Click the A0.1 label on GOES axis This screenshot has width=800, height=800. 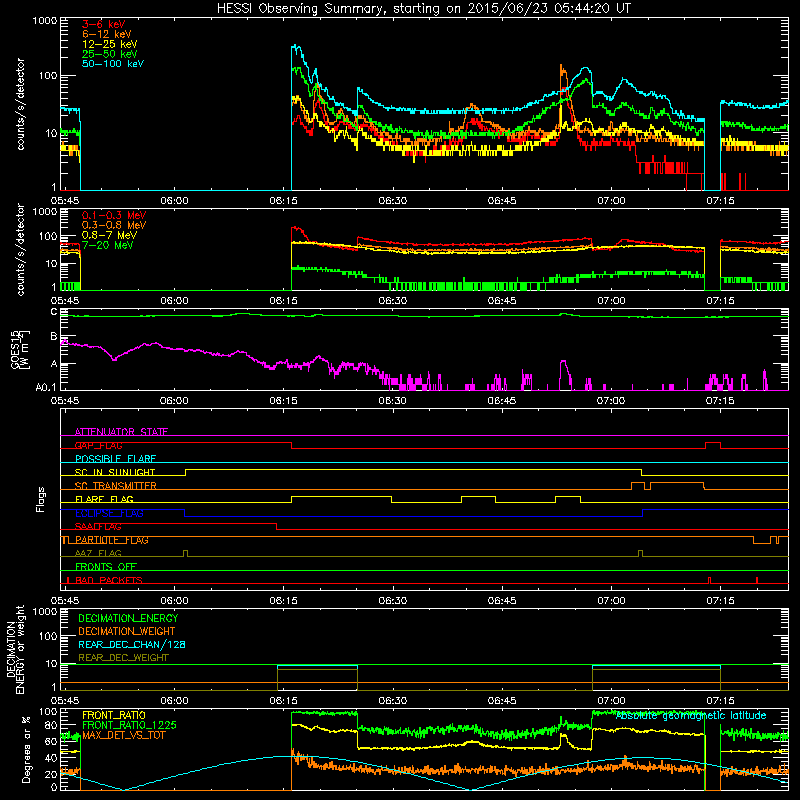tap(45, 388)
